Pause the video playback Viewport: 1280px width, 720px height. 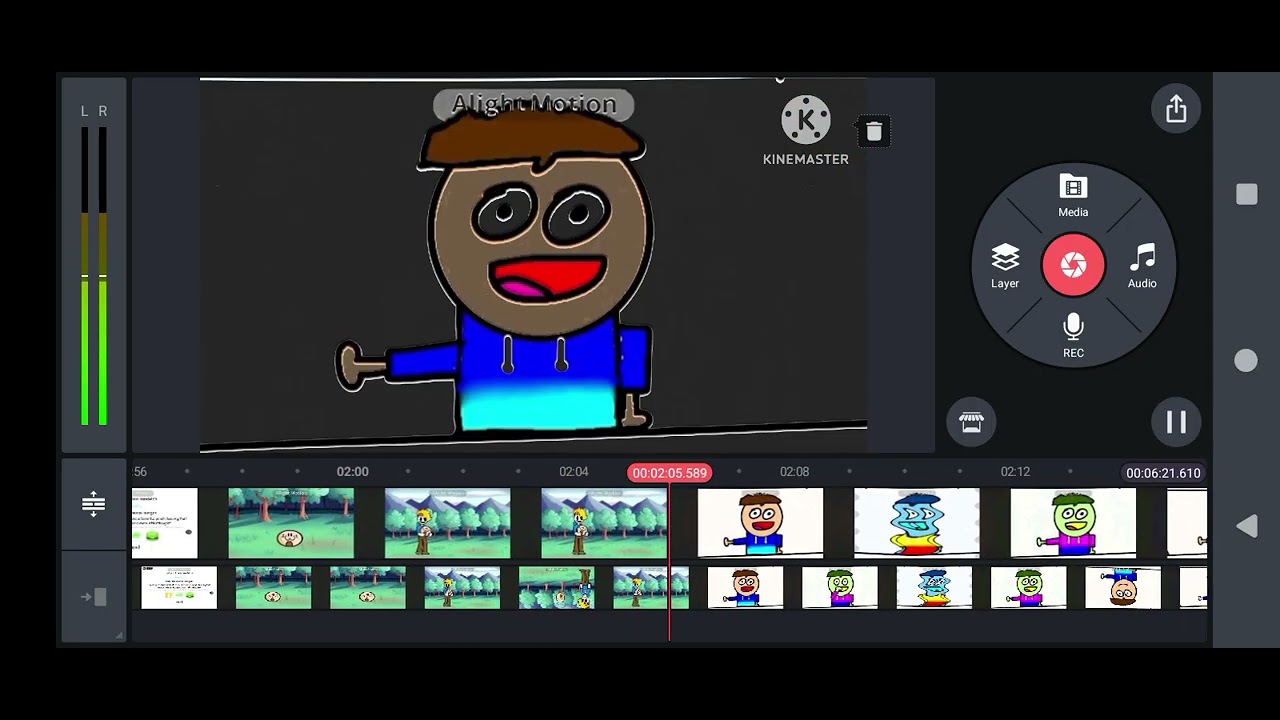point(1176,422)
